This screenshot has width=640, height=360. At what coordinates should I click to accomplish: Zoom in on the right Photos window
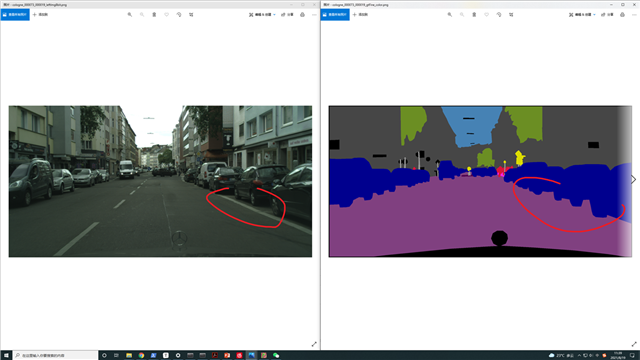coord(450,15)
